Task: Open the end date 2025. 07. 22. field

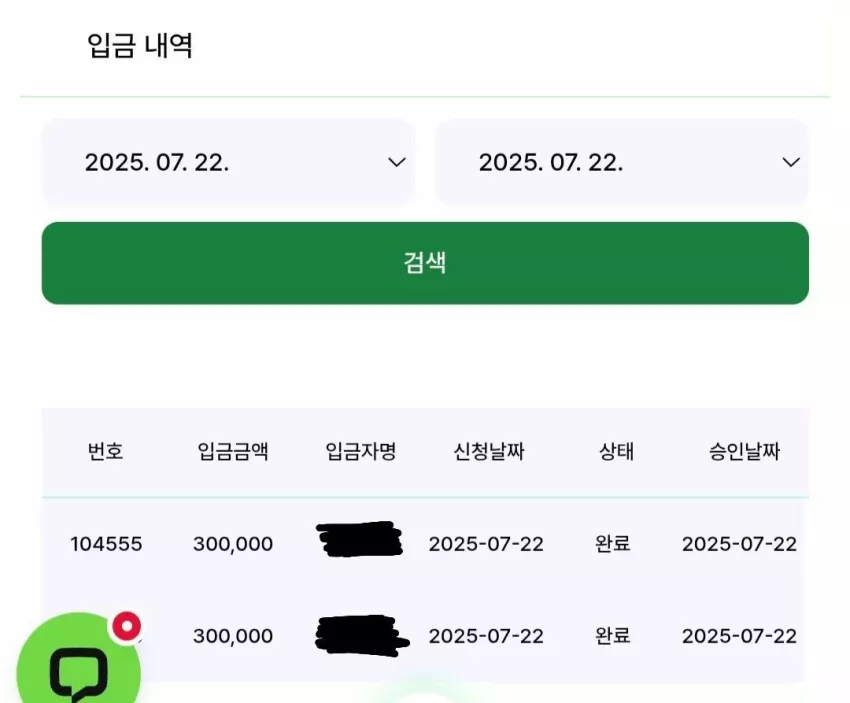Action: 622,162
